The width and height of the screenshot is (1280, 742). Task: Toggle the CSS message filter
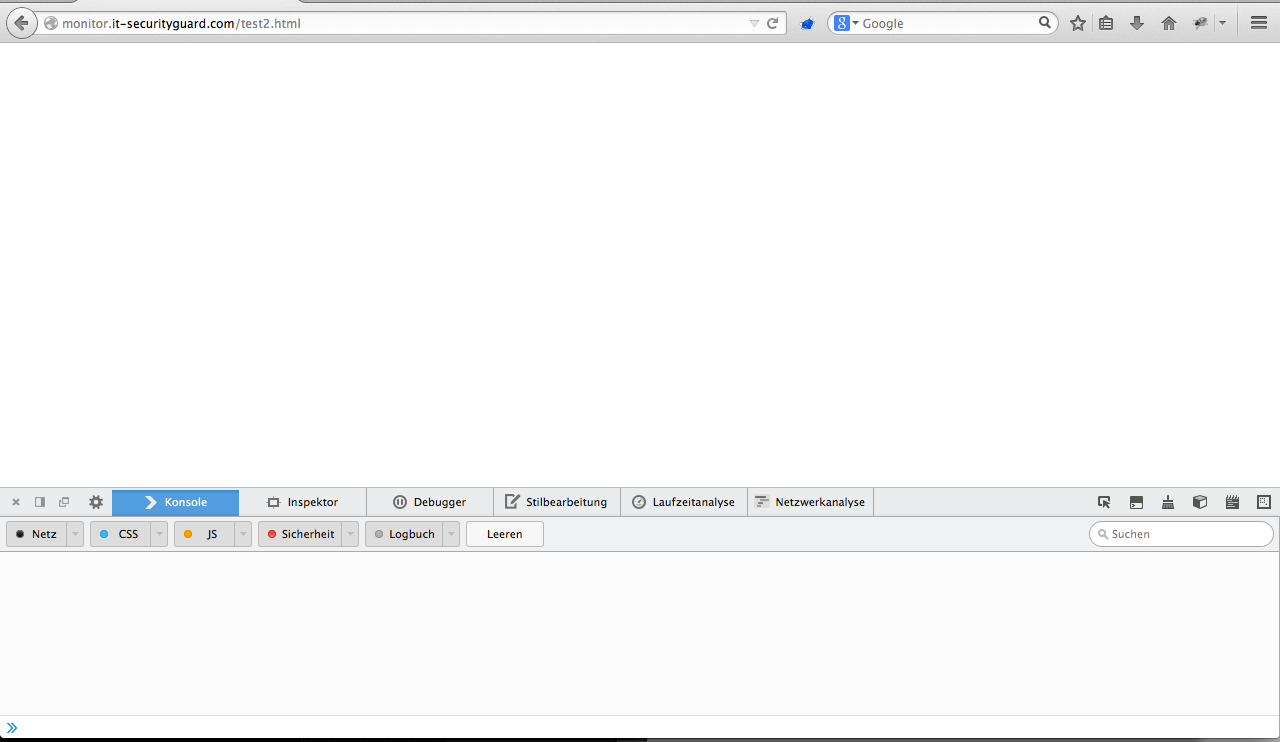coord(120,534)
